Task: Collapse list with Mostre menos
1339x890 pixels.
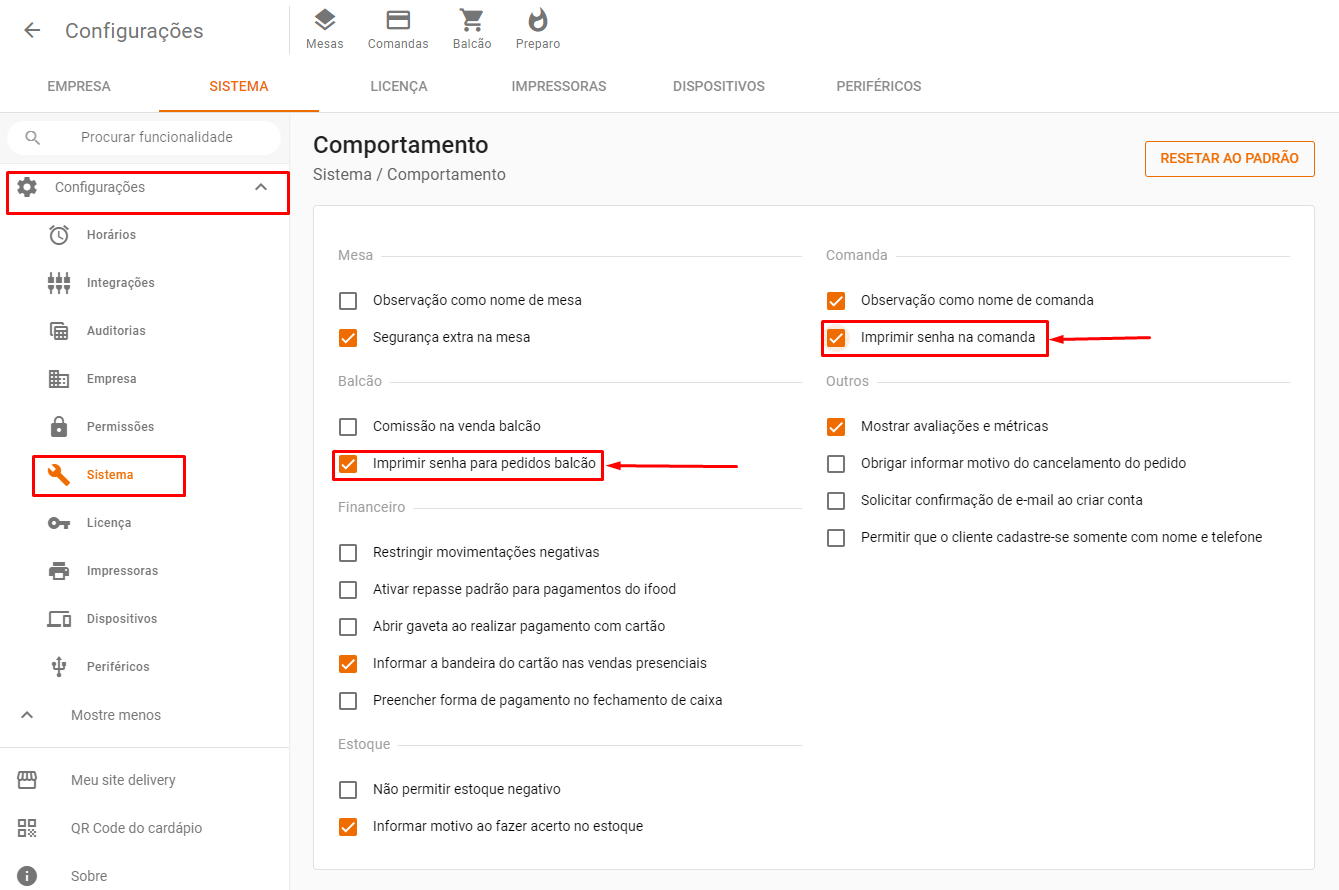Action: click(115, 715)
